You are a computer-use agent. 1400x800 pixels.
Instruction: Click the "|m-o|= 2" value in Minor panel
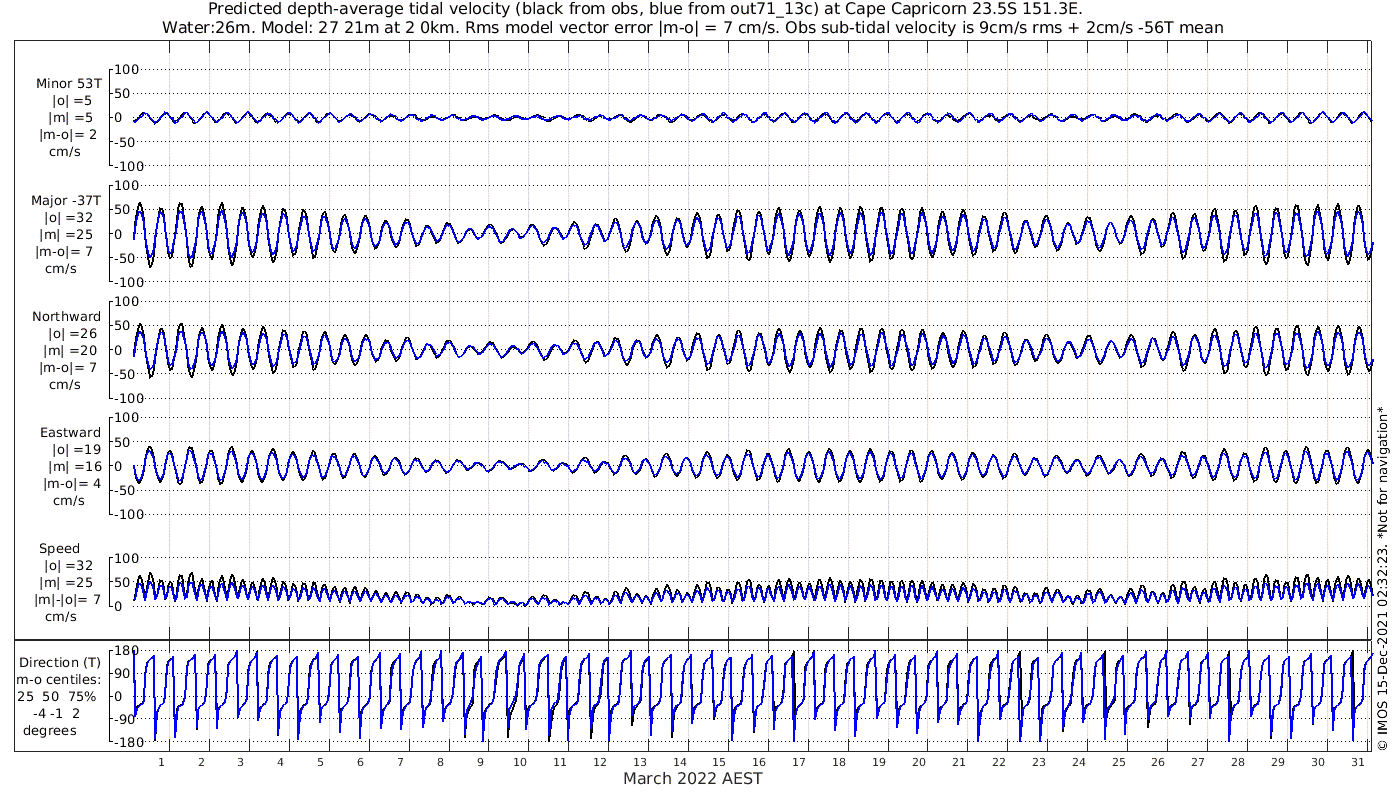coord(68,135)
